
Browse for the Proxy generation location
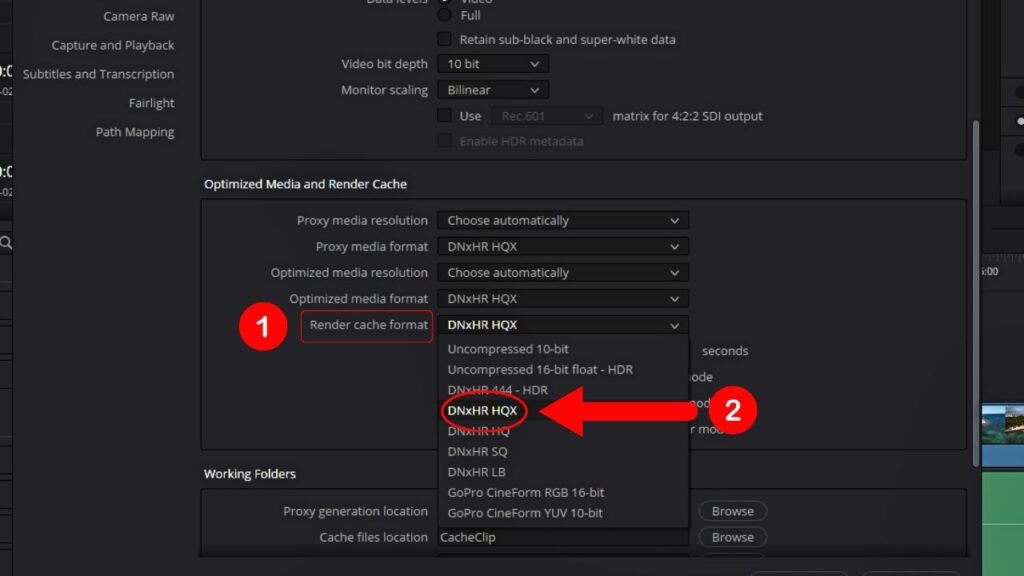732,510
